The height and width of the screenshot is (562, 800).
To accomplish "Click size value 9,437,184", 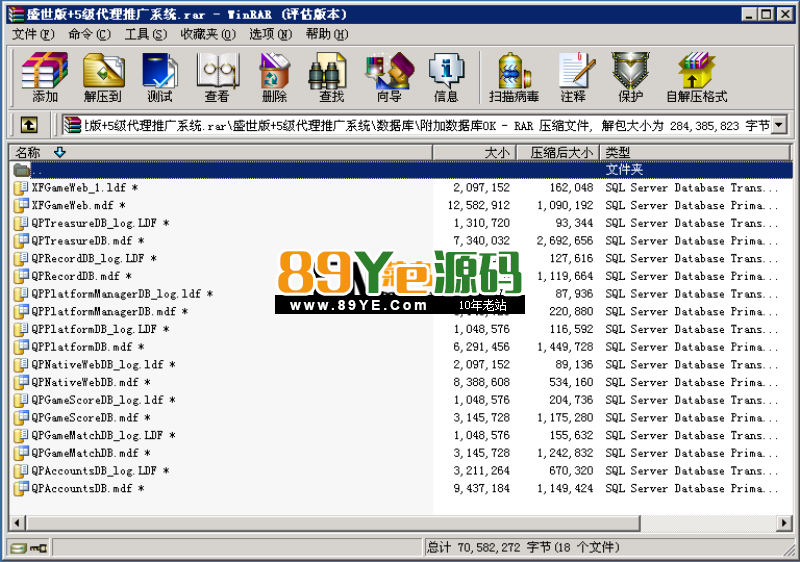I will (x=482, y=489).
